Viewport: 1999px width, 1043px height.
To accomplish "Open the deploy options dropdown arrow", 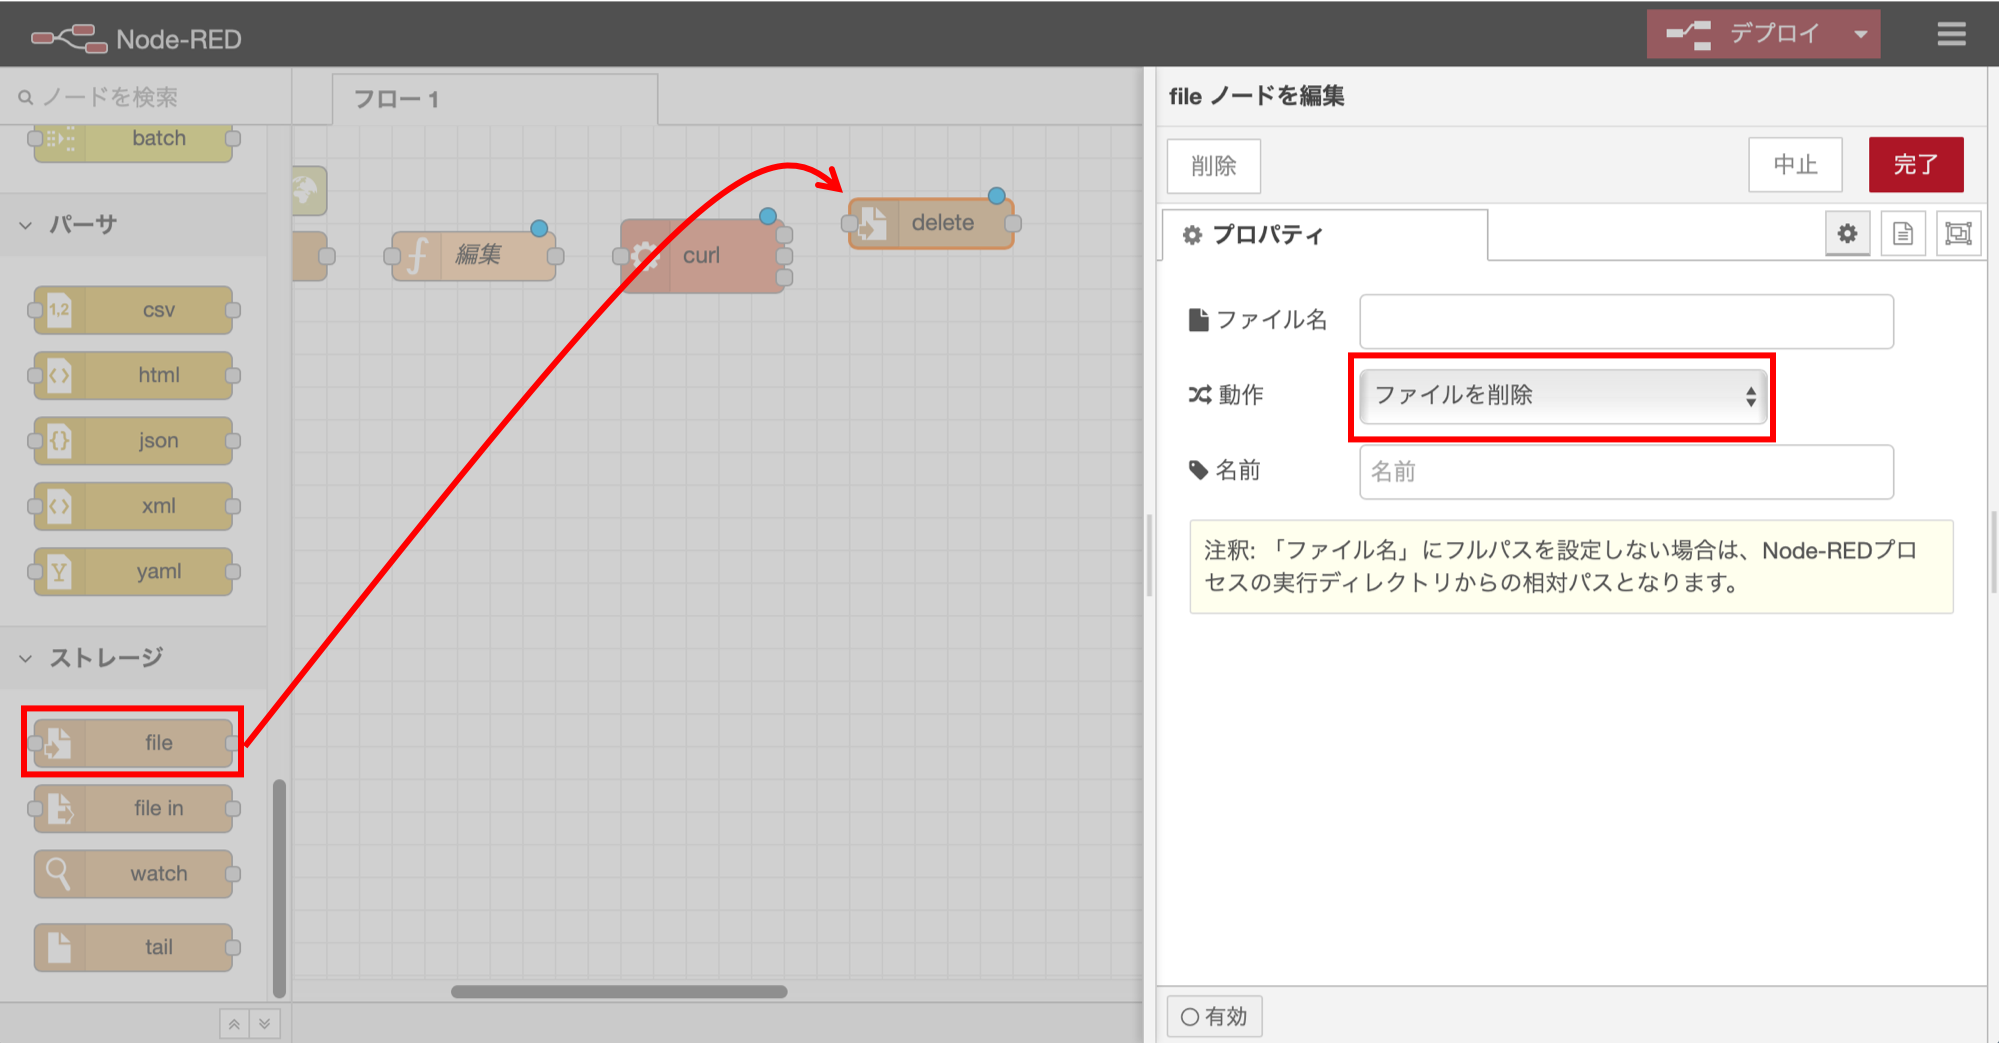I will click(x=1862, y=33).
